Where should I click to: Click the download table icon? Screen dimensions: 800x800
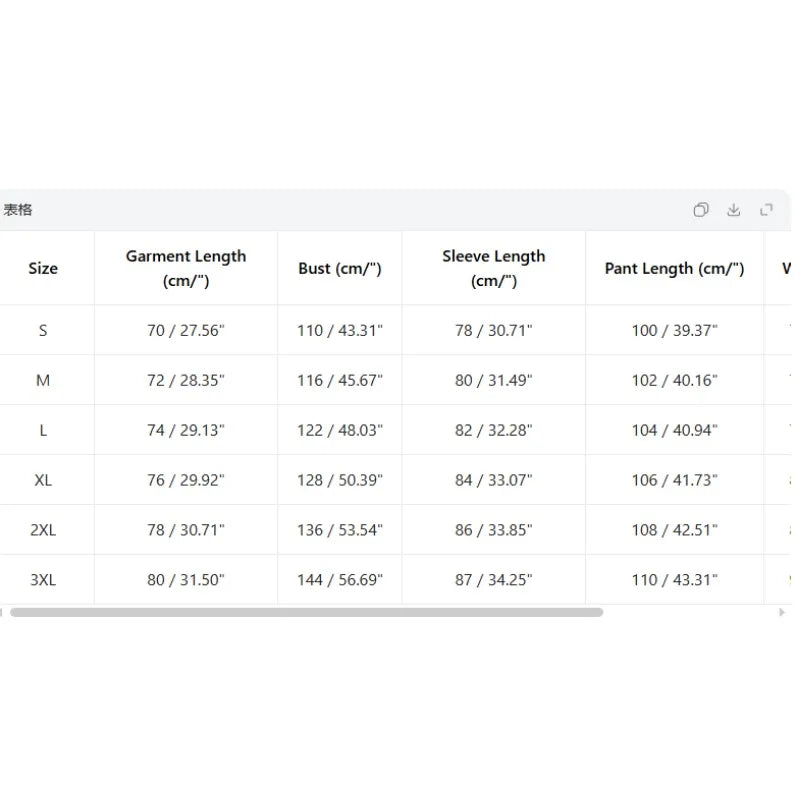coord(733,210)
